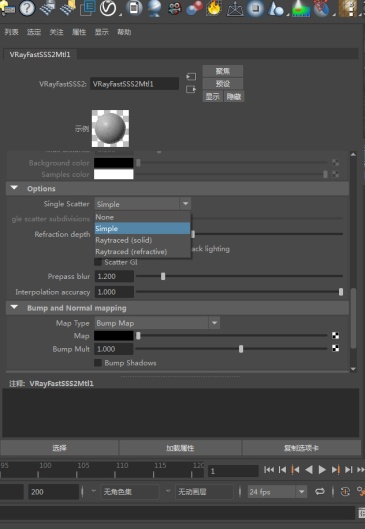Click the Bump Mult slider handle

(241, 349)
